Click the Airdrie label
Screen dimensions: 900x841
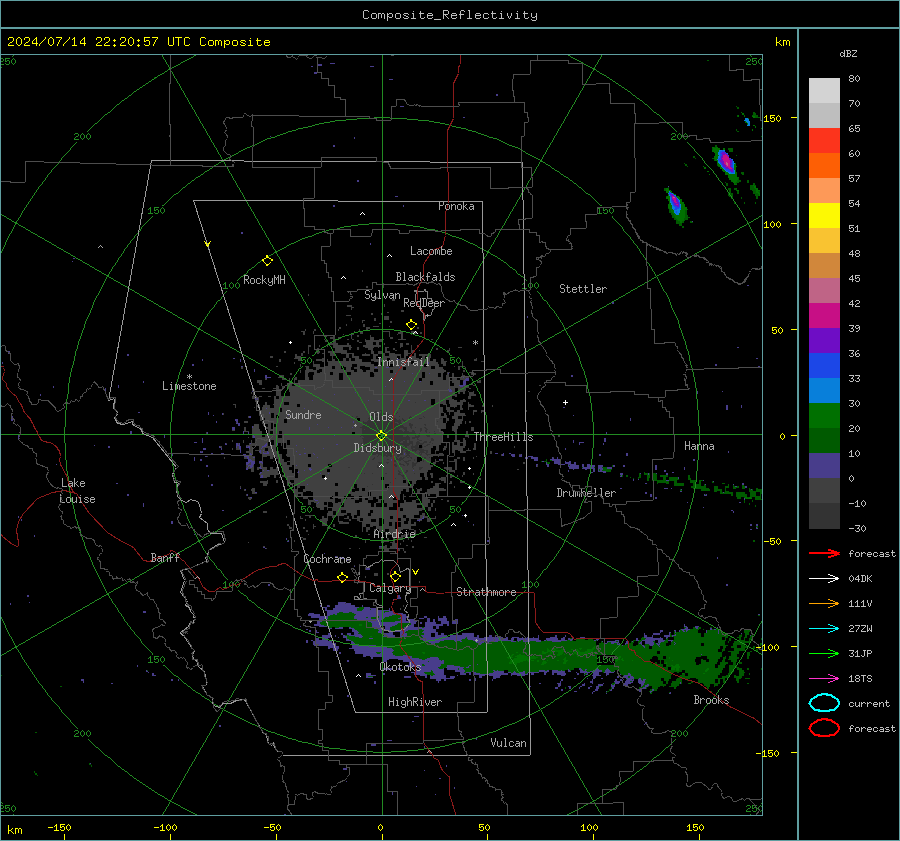[394, 534]
